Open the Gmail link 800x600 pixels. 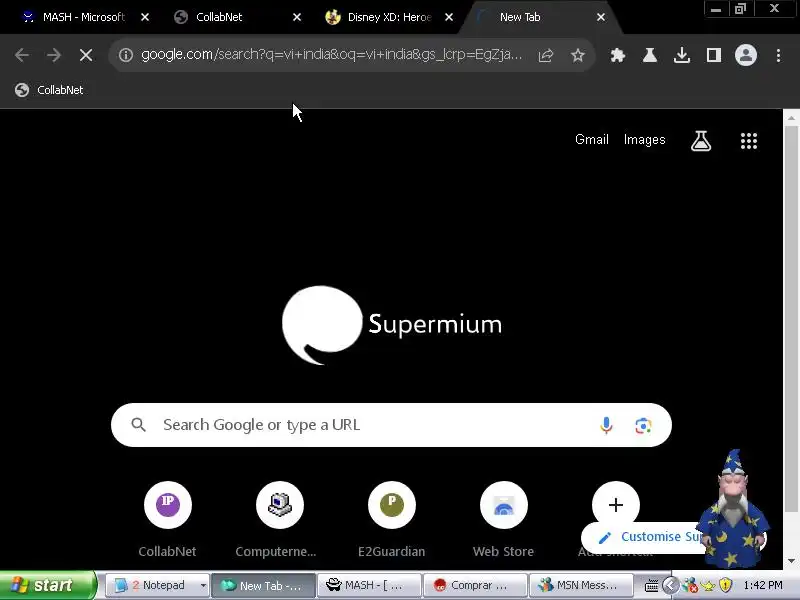coord(592,139)
